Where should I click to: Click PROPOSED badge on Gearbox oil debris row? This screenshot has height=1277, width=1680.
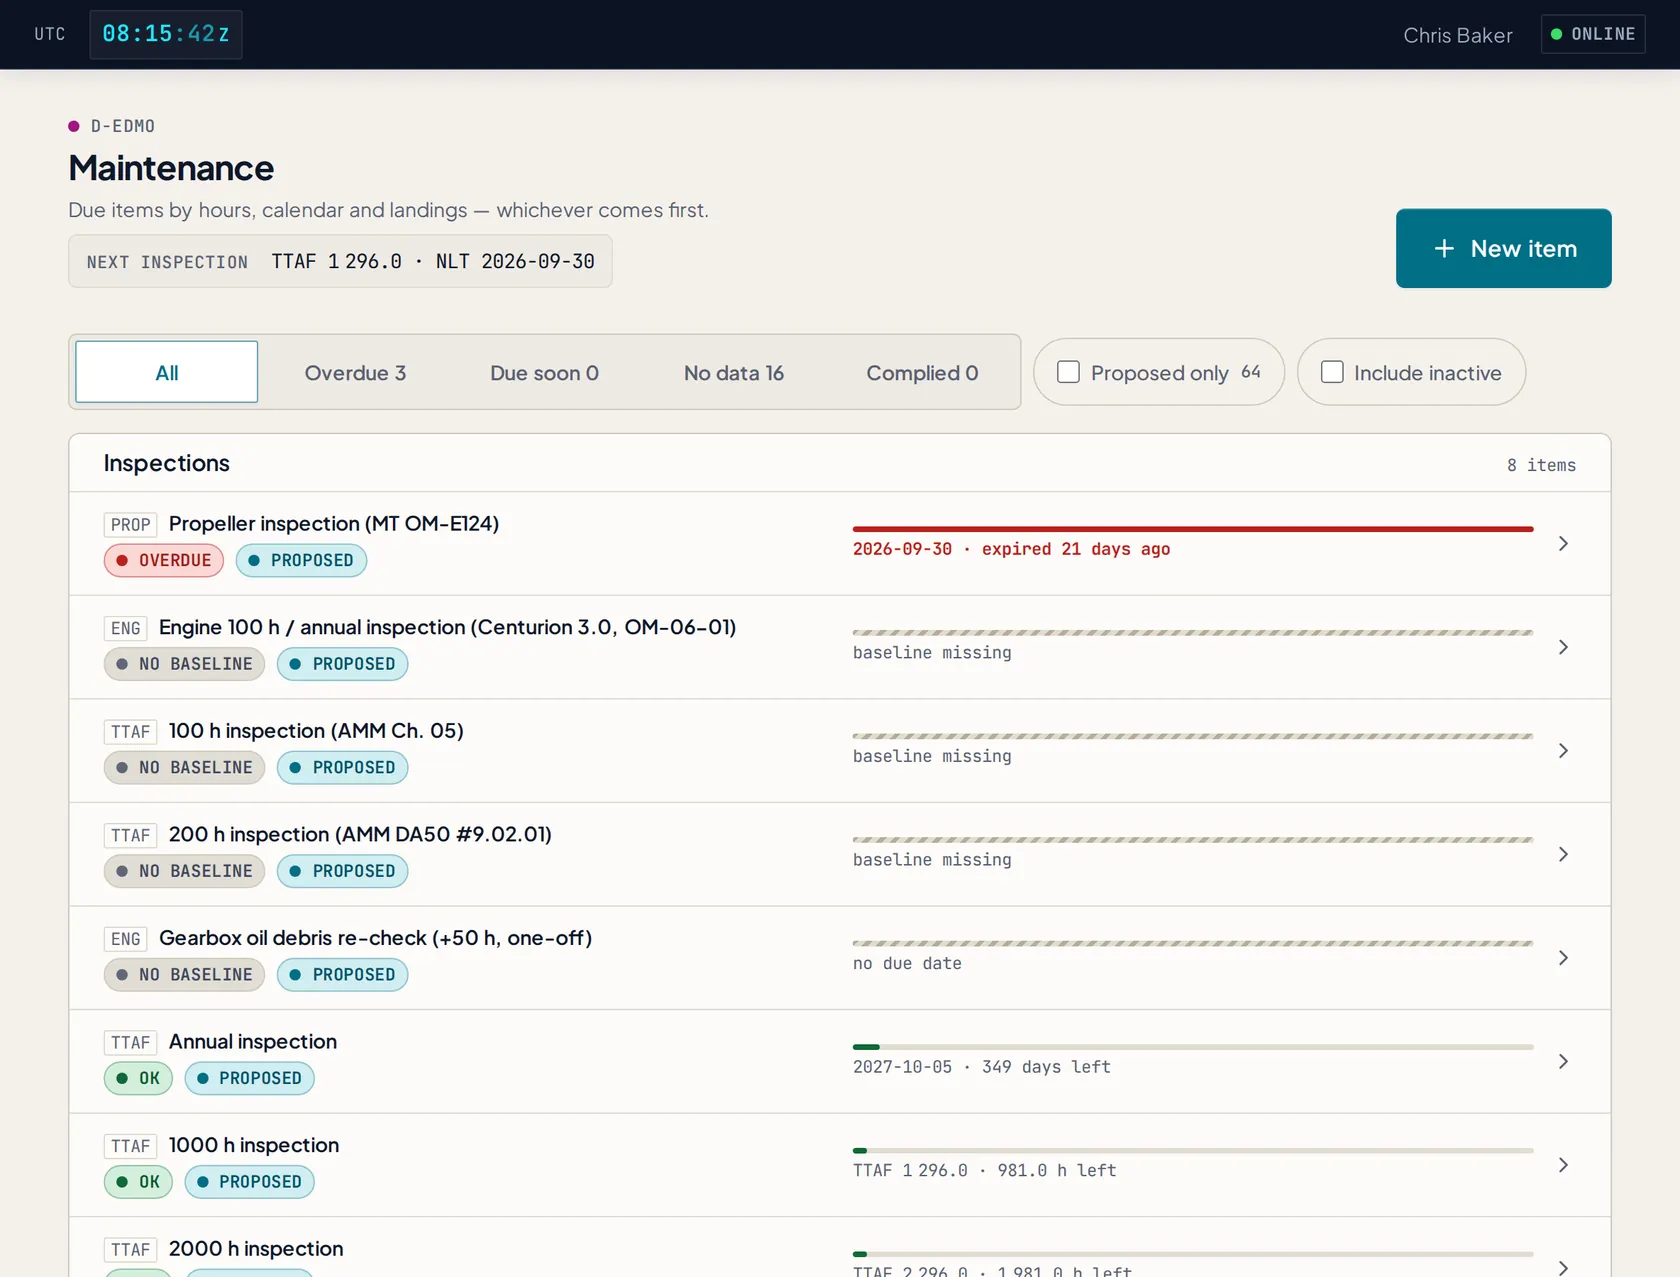point(342,974)
